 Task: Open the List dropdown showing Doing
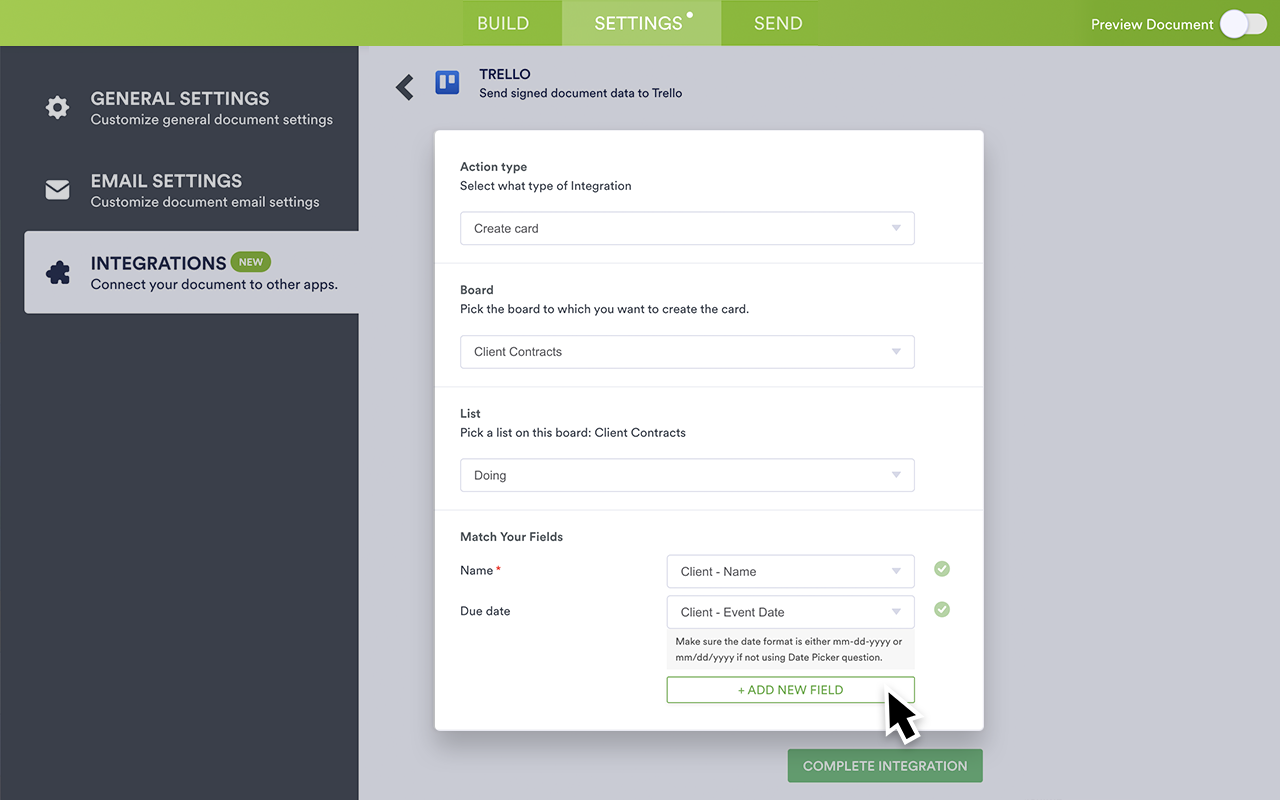(687, 475)
